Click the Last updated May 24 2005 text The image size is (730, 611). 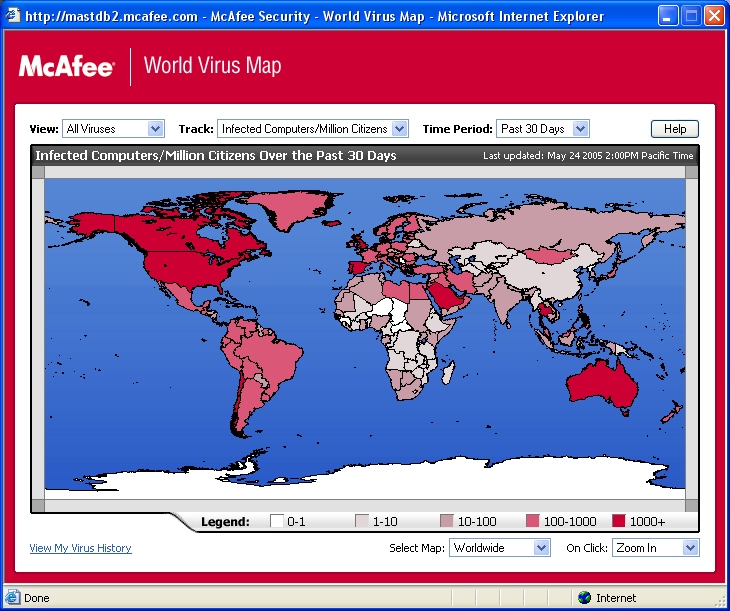click(x=588, y=156)
